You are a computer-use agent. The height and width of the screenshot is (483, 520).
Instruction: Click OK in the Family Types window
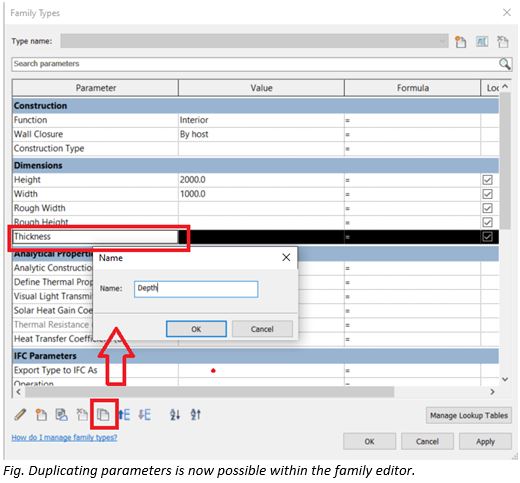click(x=369, y=441)
